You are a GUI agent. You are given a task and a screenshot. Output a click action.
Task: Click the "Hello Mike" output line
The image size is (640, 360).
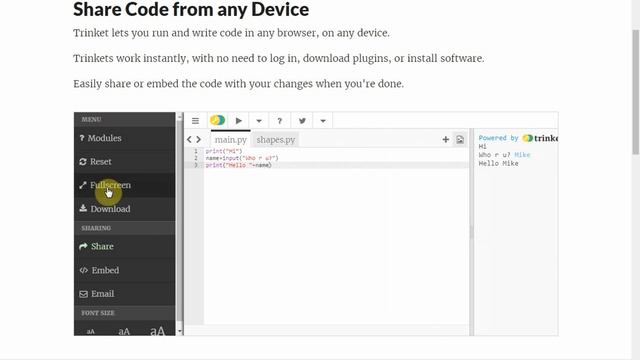tap(498, 163)
